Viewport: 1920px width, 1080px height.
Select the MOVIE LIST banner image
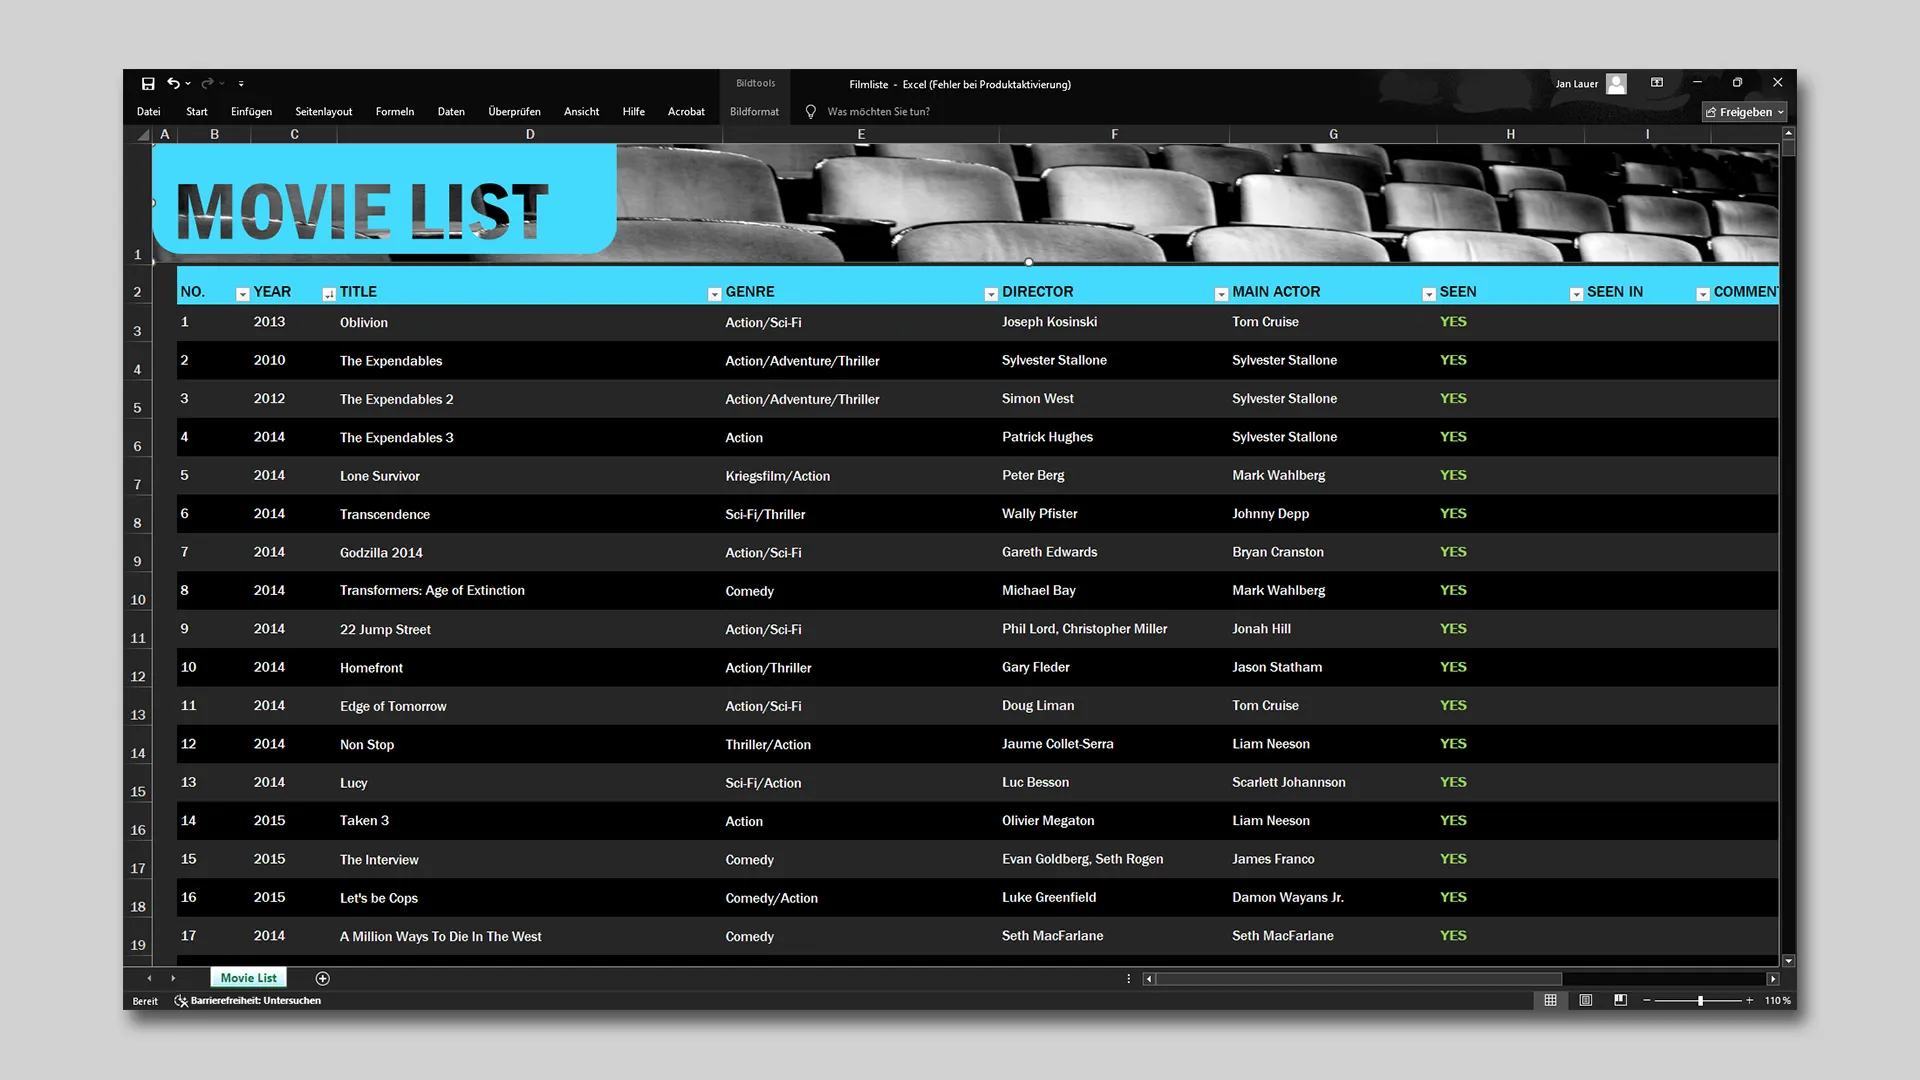click(x=965, y=203)
